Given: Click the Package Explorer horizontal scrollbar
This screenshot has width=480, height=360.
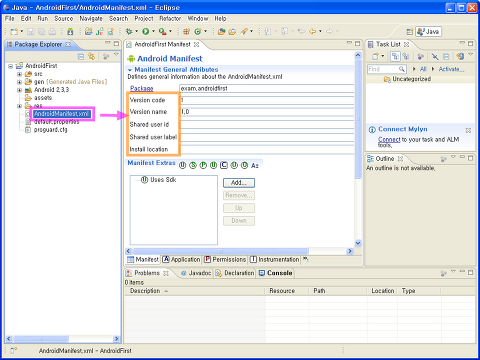Looking at the screenshot, I should [x=41, y=339].
